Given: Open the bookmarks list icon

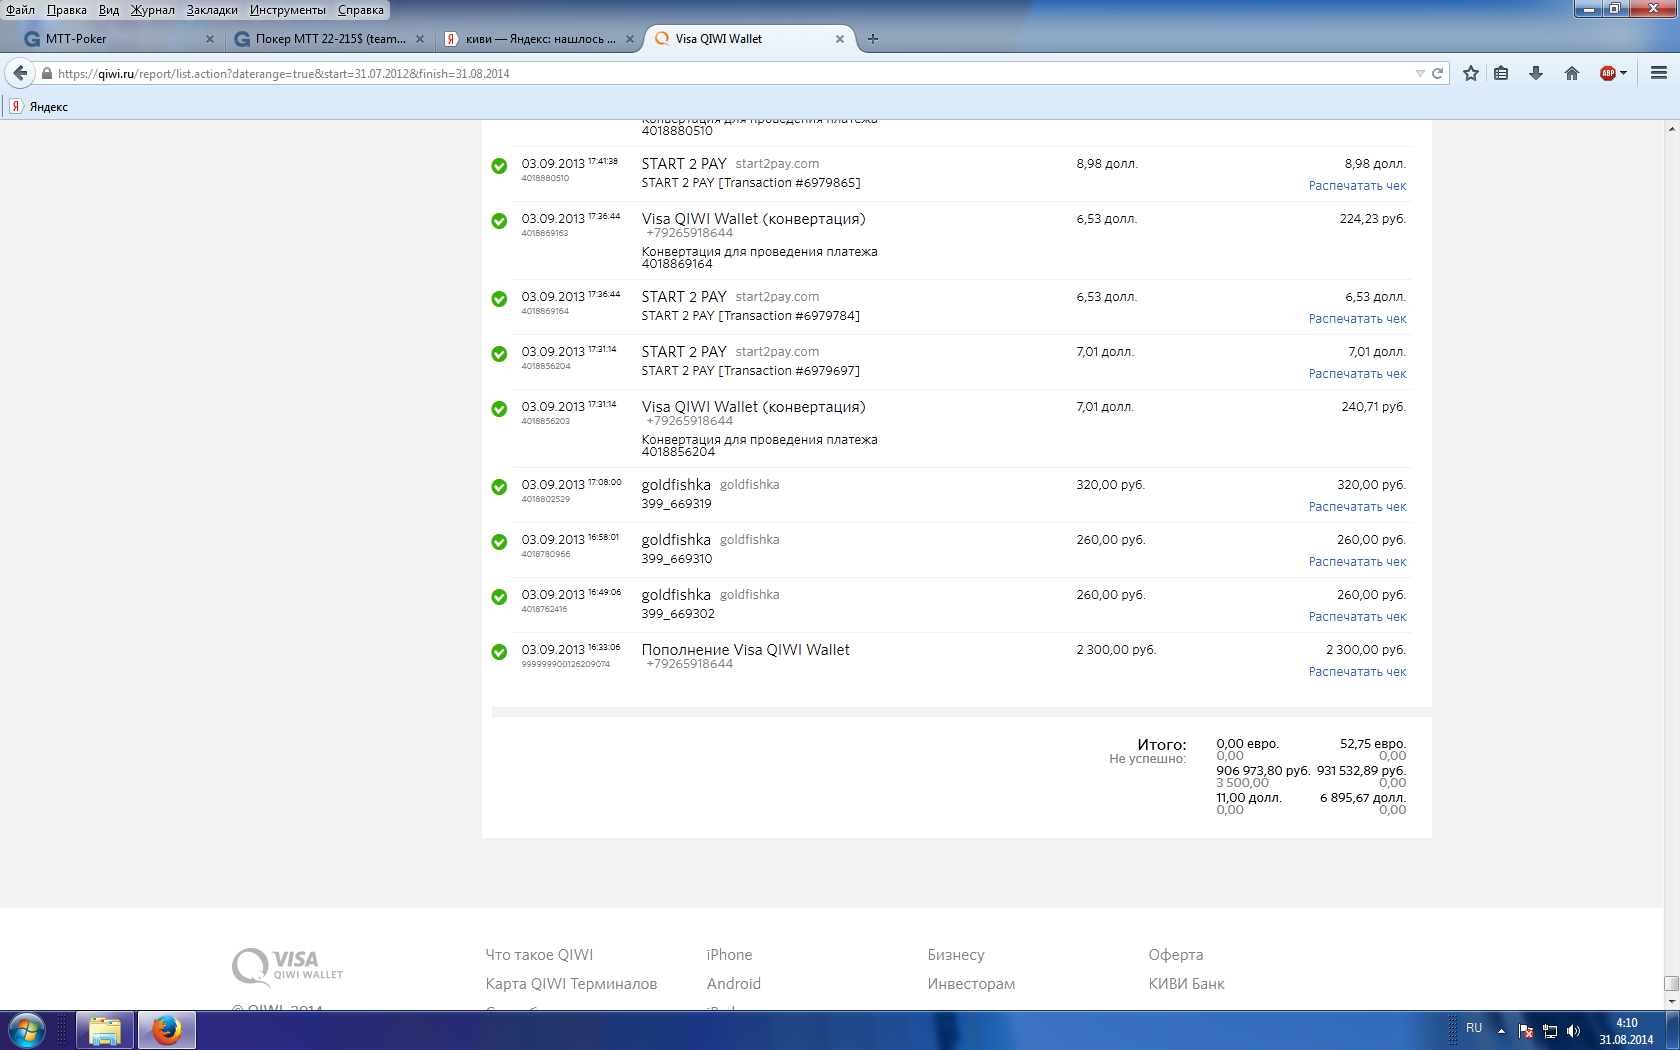Looking at the screenshot, I should pos(1501,73).
